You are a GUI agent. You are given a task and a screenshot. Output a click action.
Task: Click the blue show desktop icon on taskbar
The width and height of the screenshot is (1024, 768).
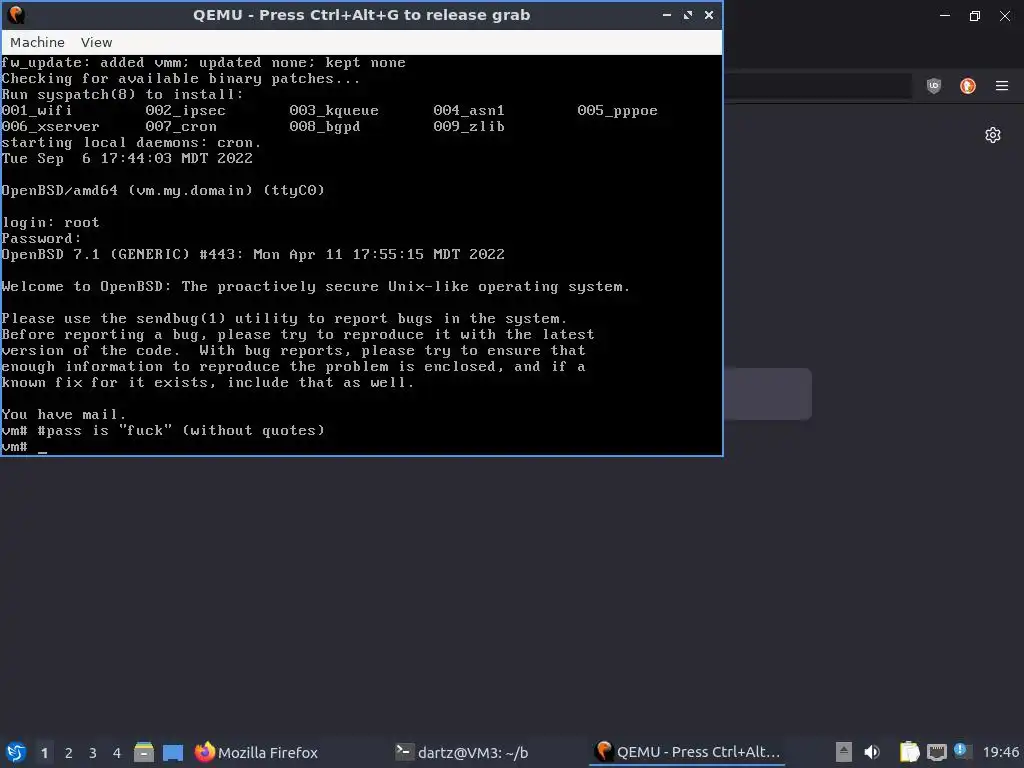pos(172,752)
